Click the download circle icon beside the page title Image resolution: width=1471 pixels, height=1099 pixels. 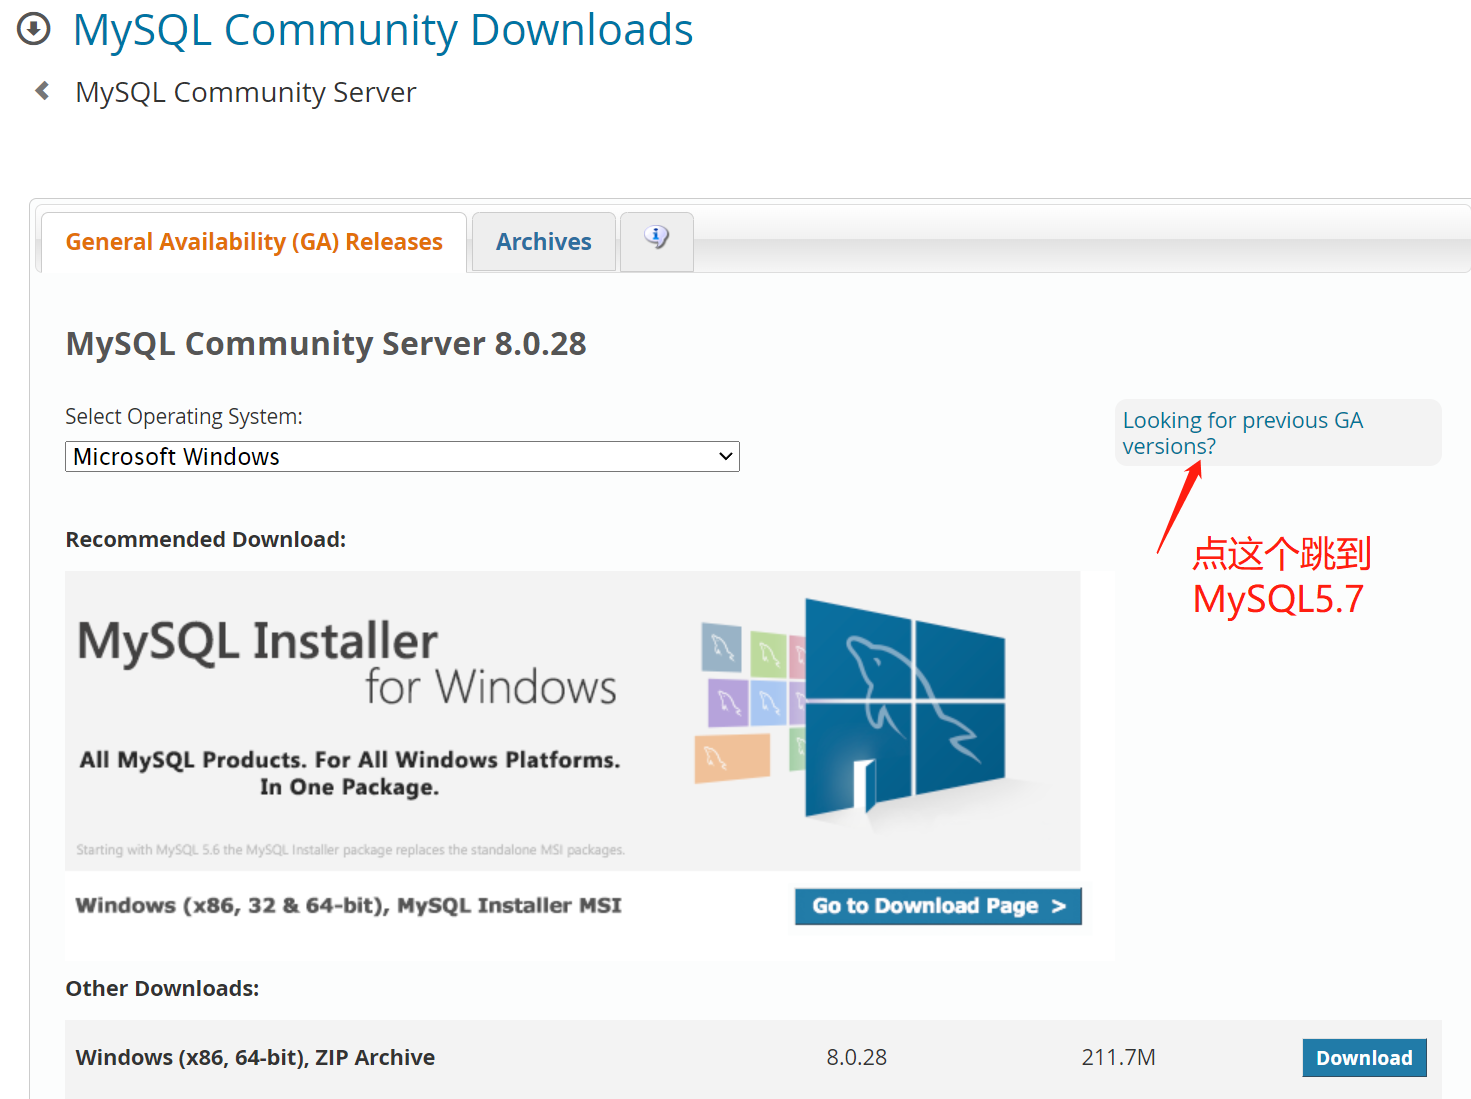34,29
